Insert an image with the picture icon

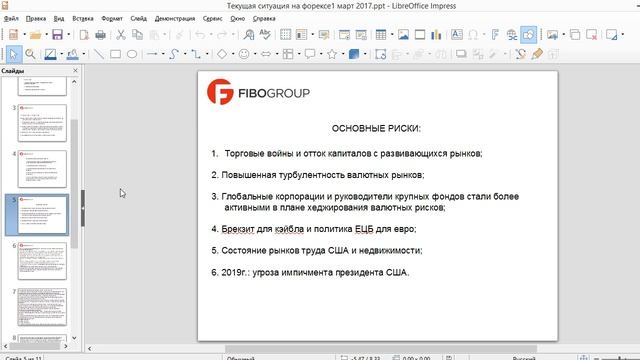click(x=403, y=35)
